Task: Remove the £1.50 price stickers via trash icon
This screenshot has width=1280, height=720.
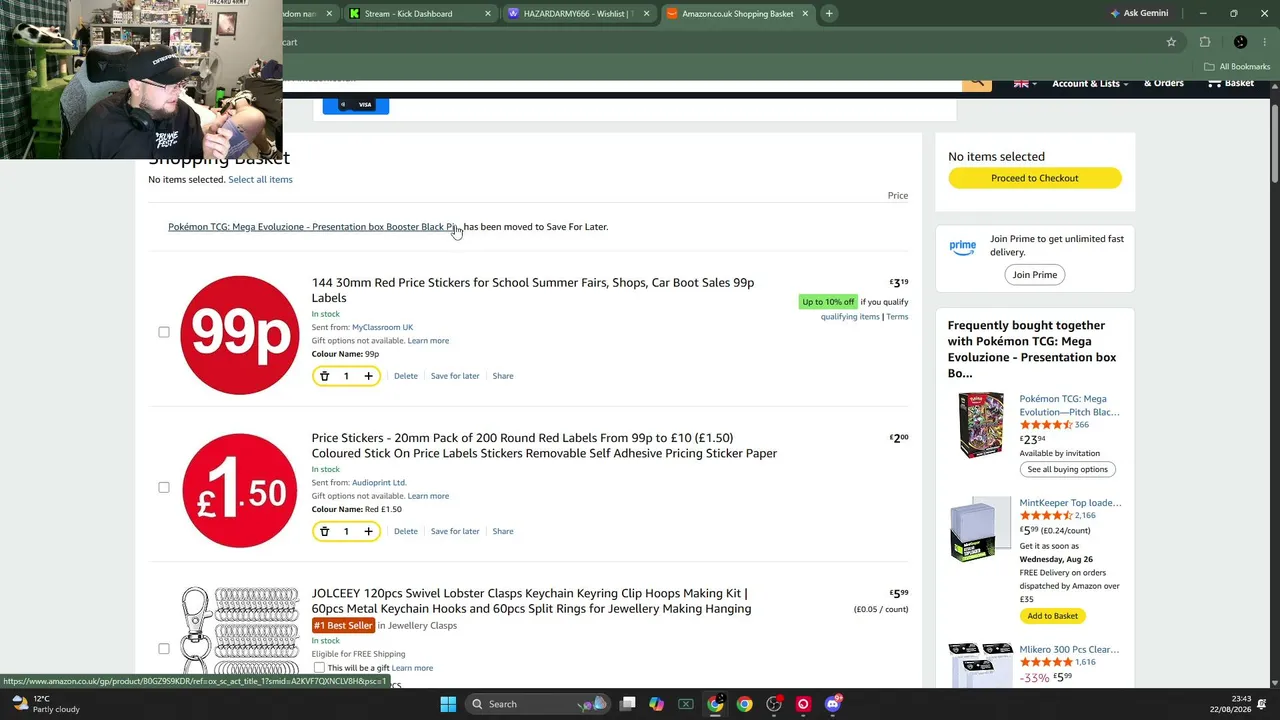Action: tap(324, 531)
